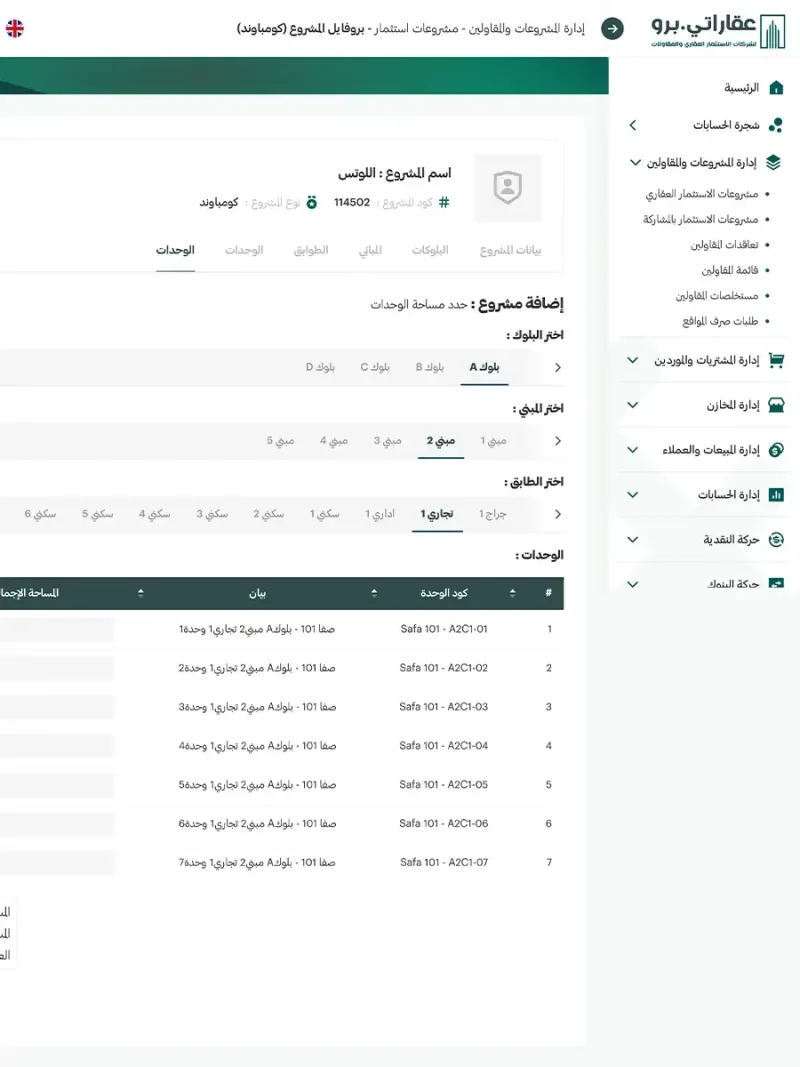
Task: Select the سكني 6 floor tab
Action: 40,514
